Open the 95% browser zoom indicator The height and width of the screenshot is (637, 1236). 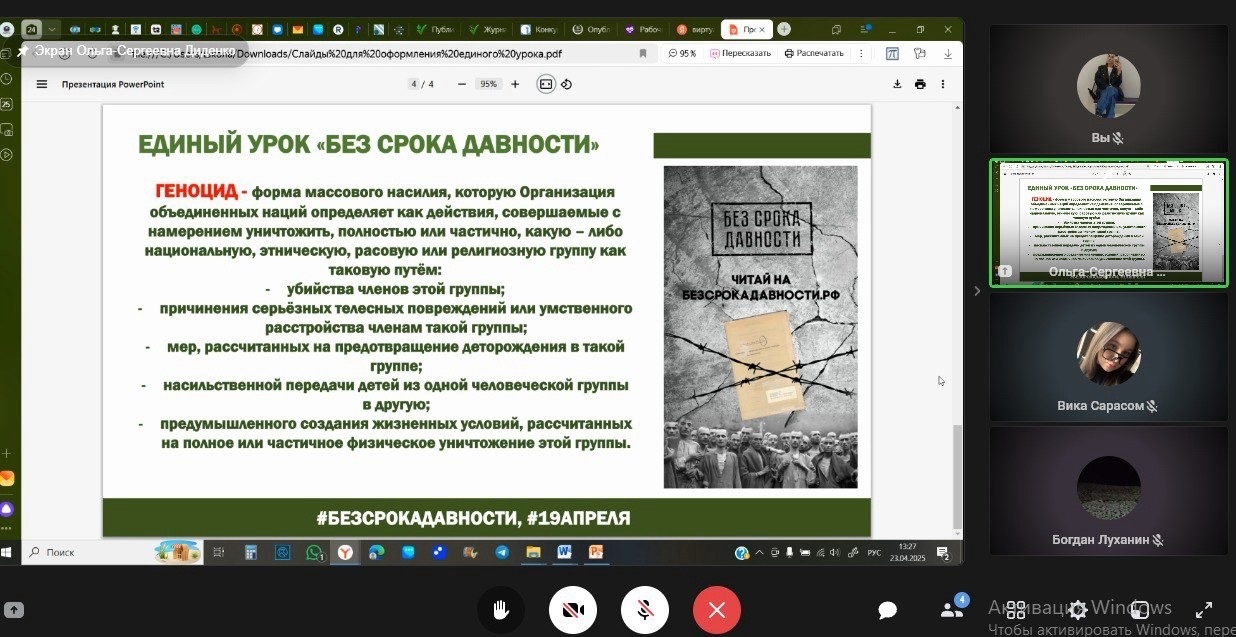point(683,53)
